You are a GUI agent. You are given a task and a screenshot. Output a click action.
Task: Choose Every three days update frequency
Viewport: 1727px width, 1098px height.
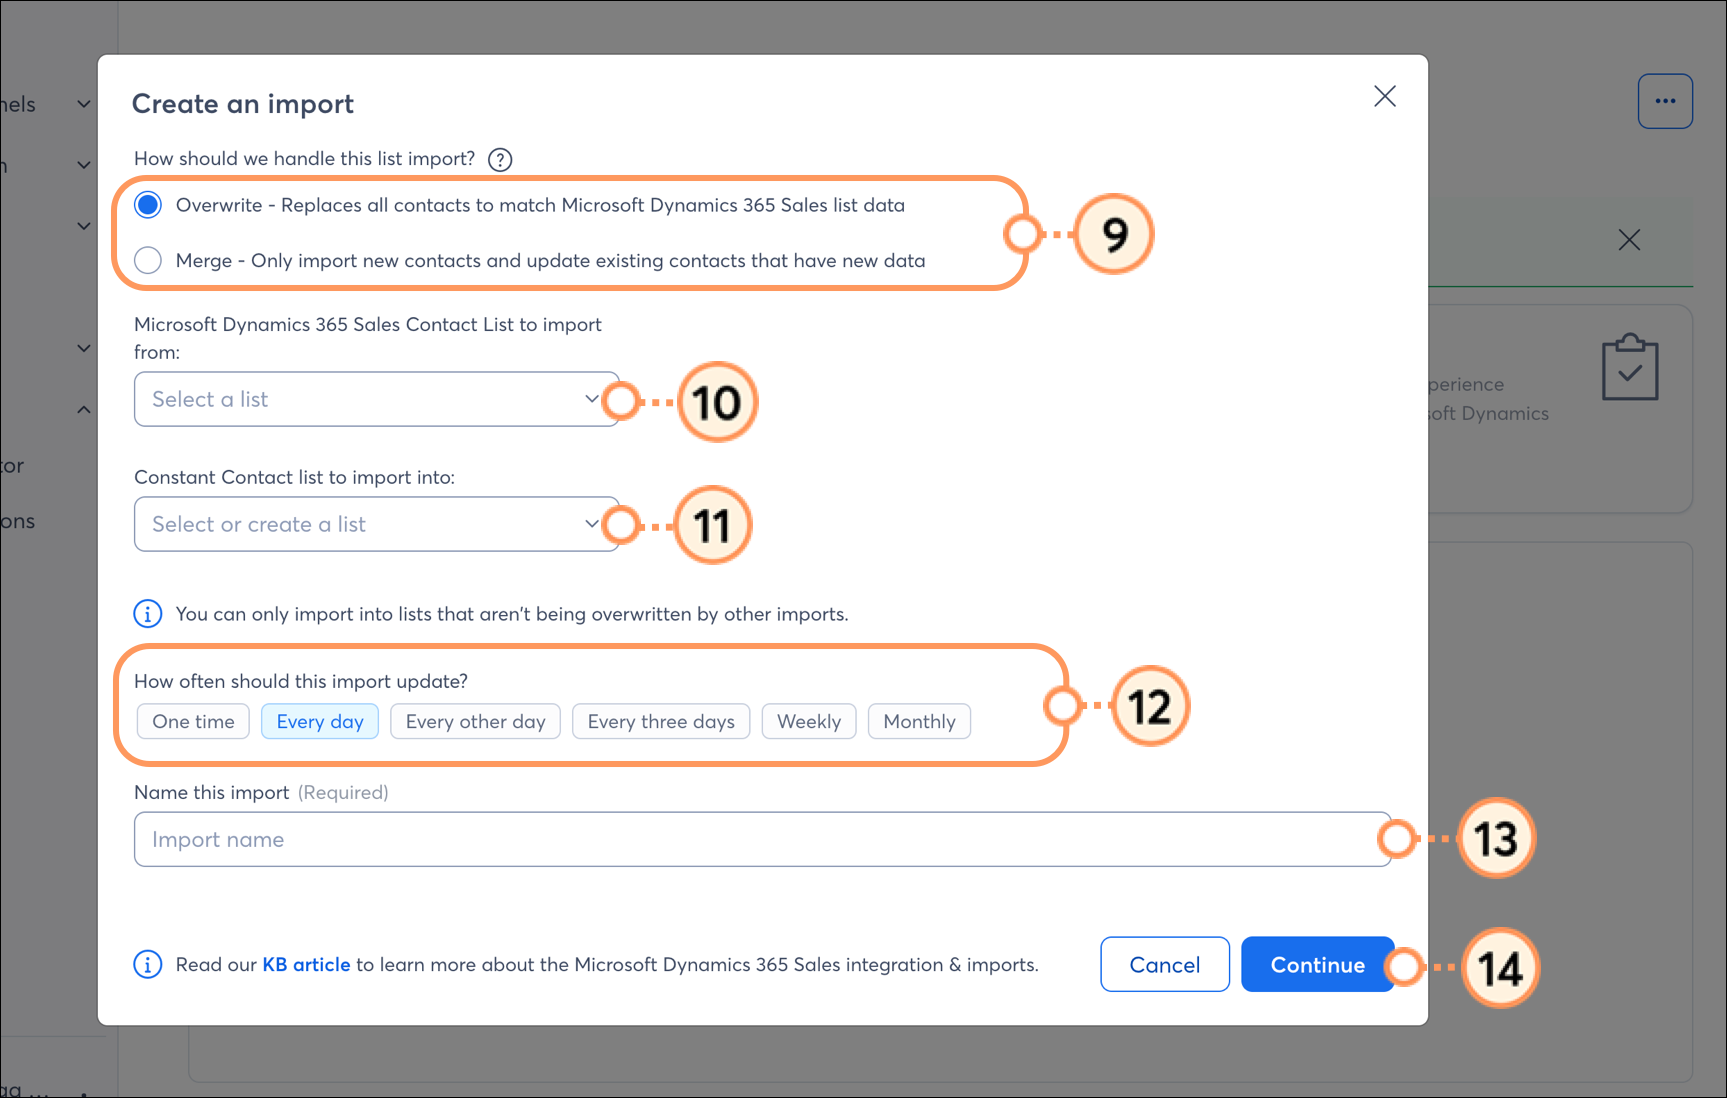click(x=661, y=721)
